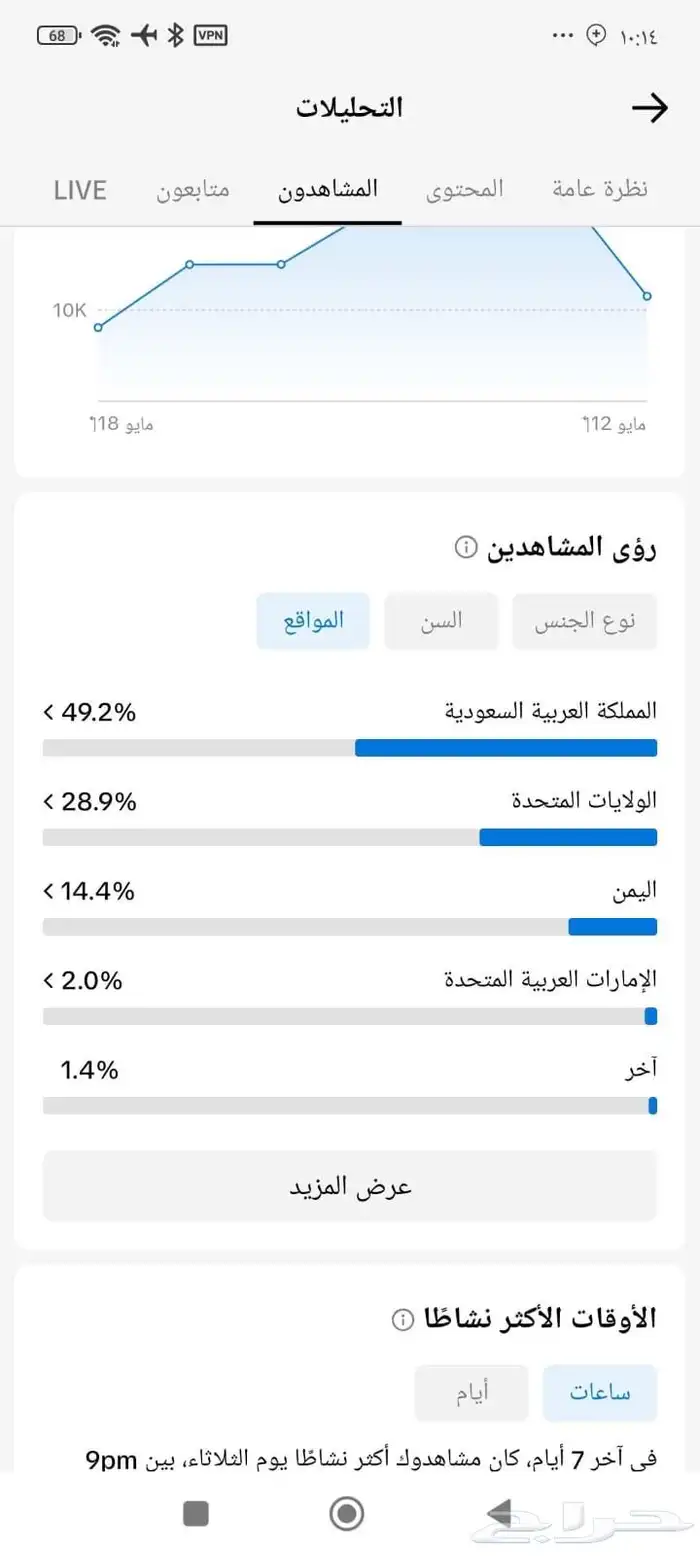Expand اليمن 14.4% row
Image resolution: width=700 pixels, height=1556 pixels.
[x=350, y=890]
